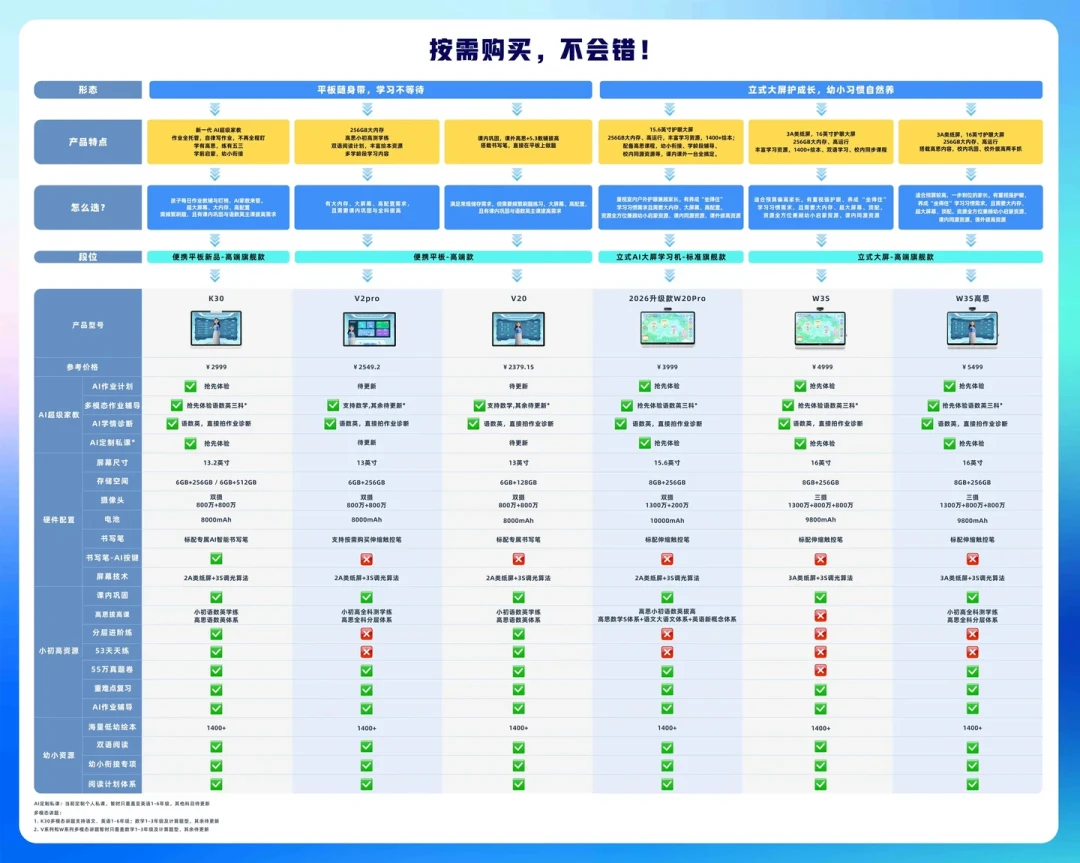Click V2pro green check in 55万真题卷 row
The image size is (1080, 863).
pos(366,671)
